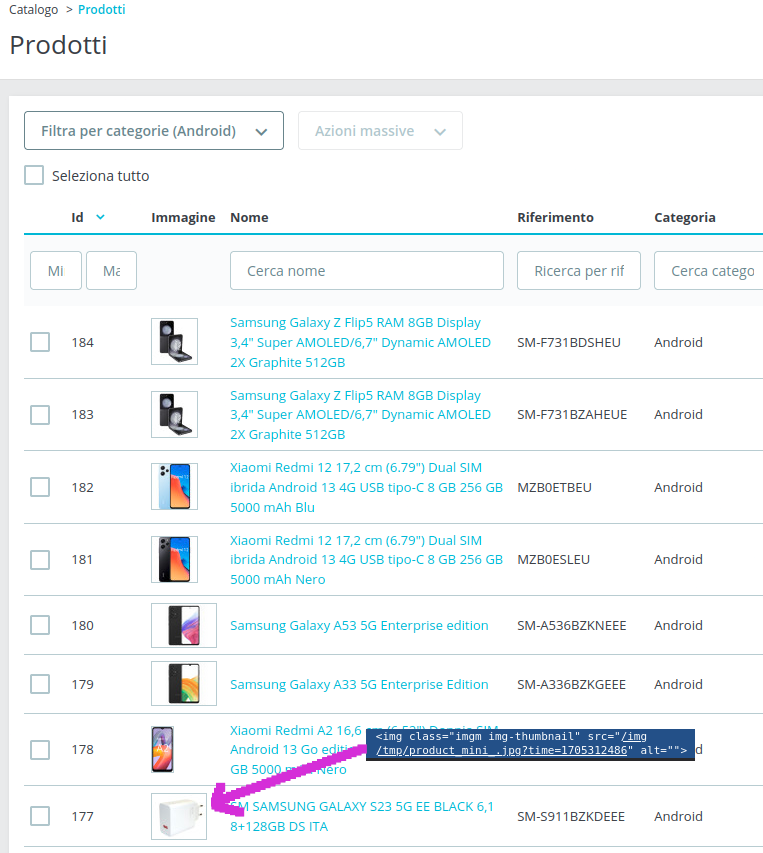The width and height of the screenshot is (763, 853).
Task: Open the Azioni massive dropdown
Action: (x=380, y=131)
